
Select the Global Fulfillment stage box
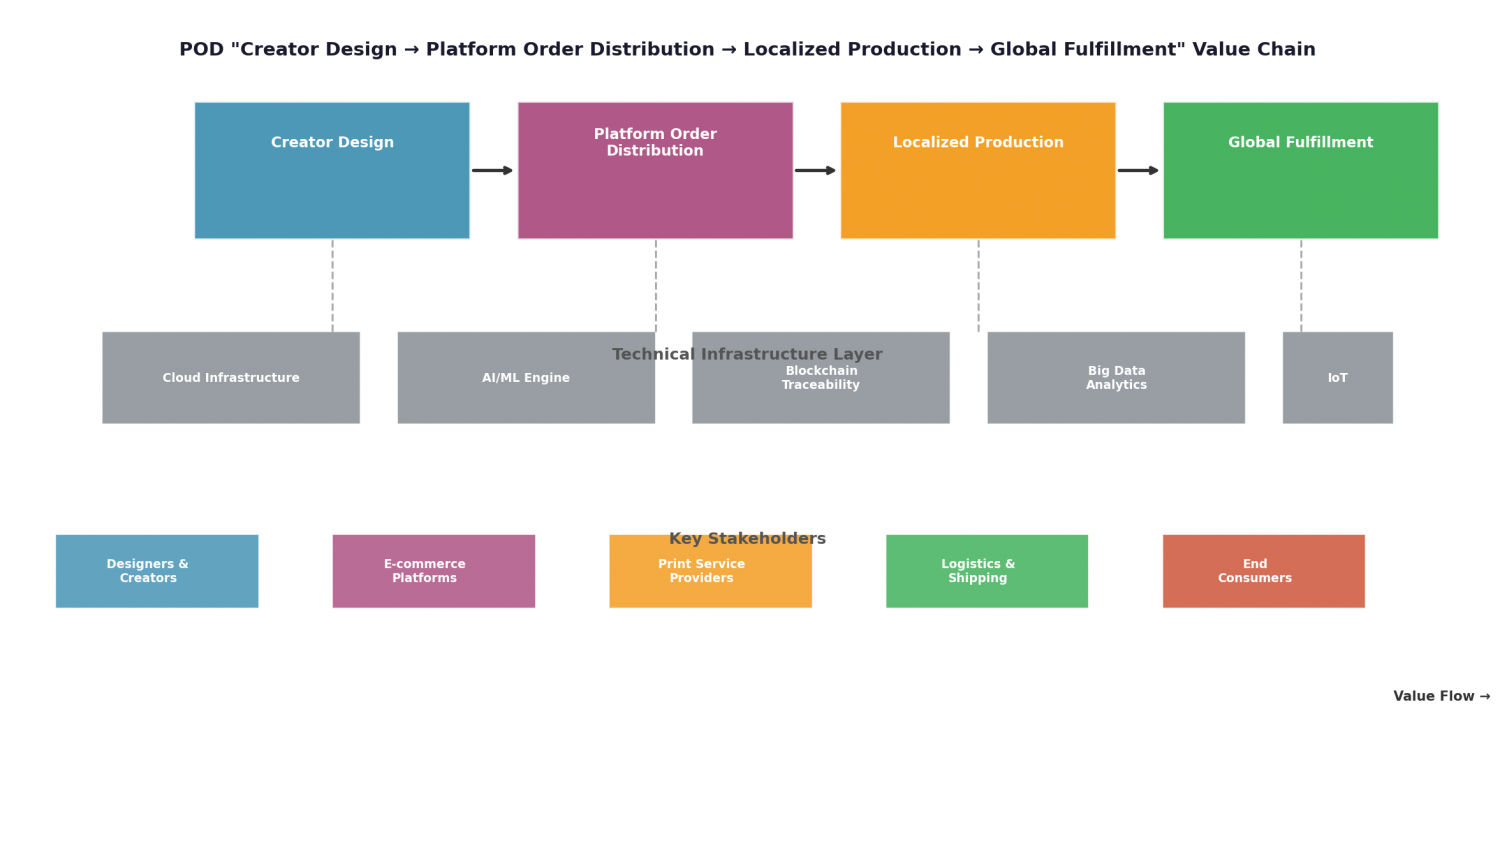[1301, 170]
